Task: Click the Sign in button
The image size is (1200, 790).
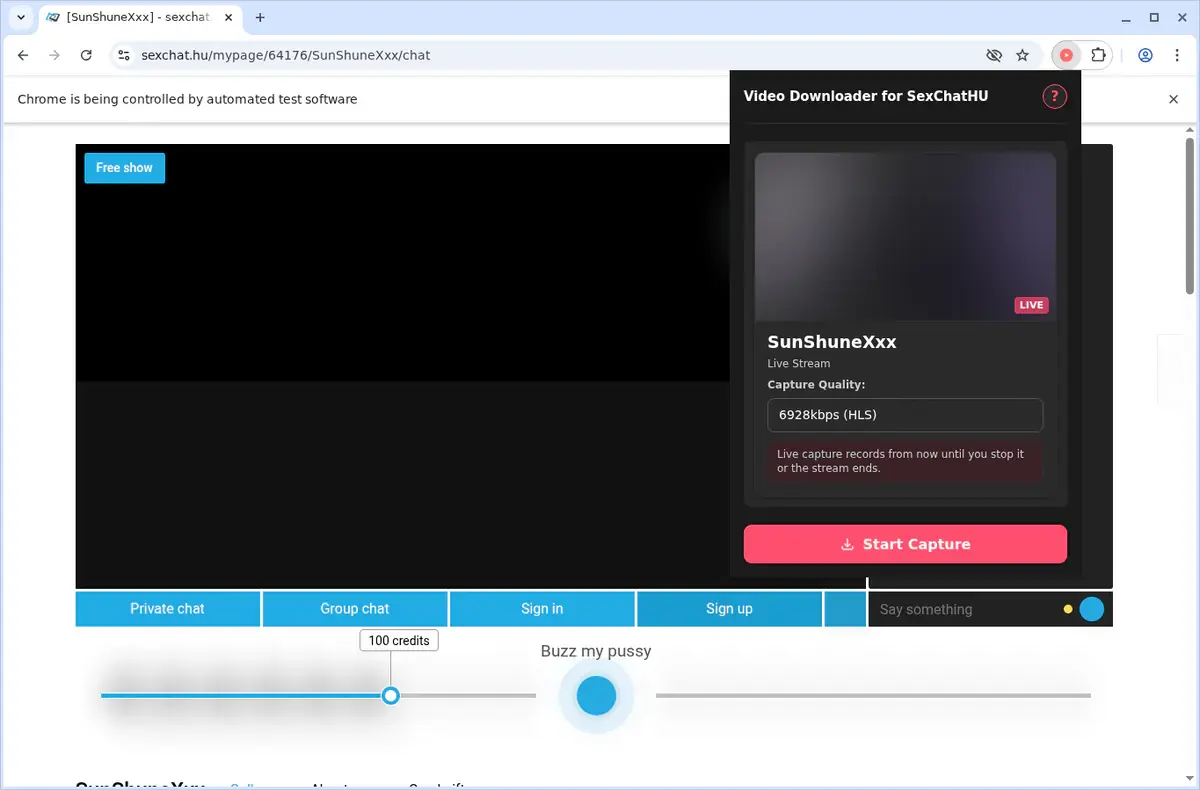Action: coord(542,609)
